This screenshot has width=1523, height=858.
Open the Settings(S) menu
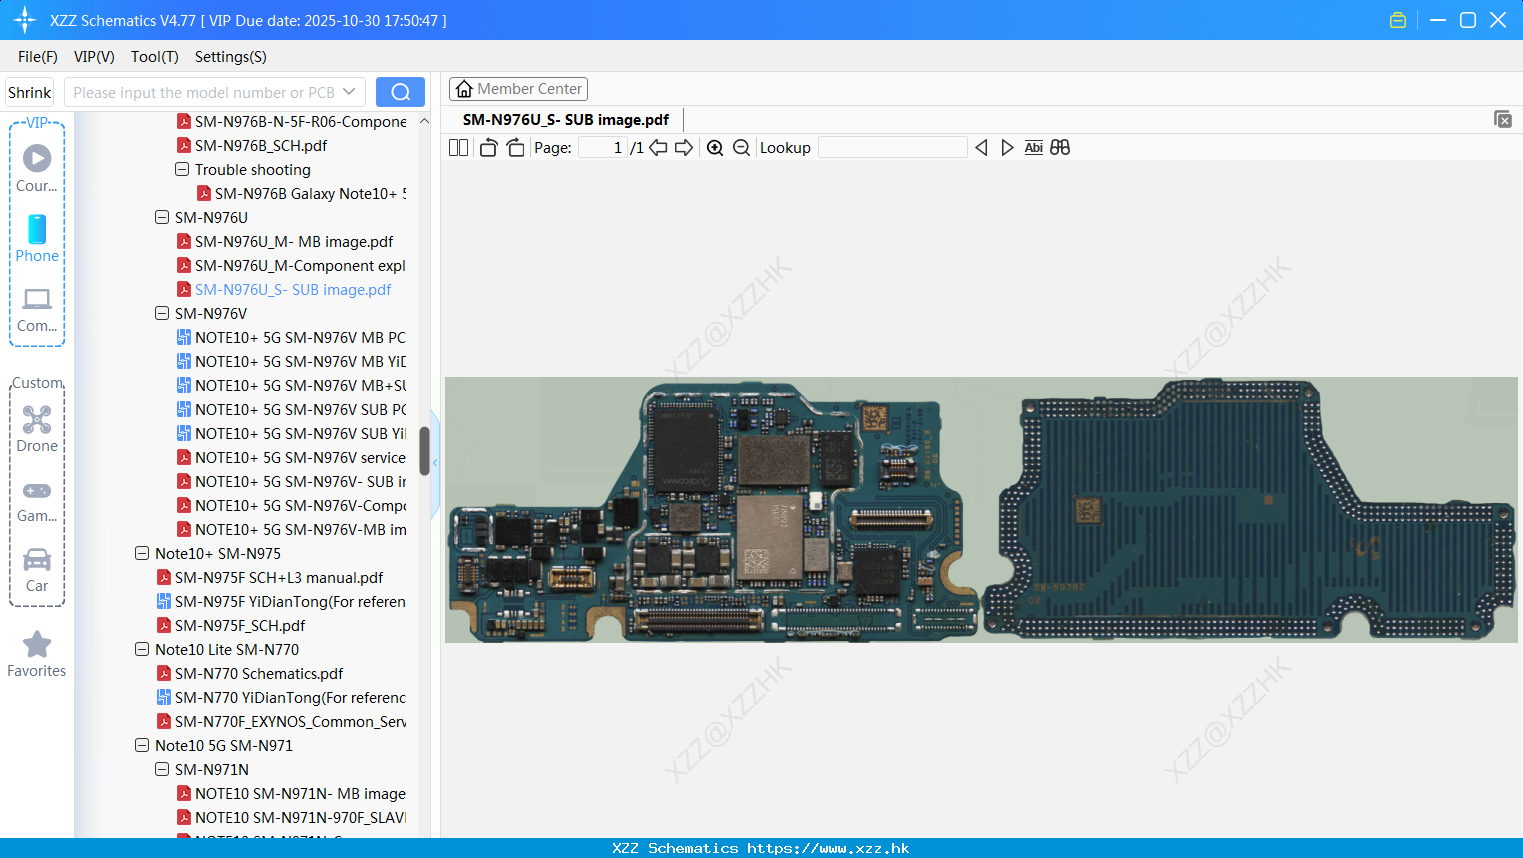pyautogui.click(x=231, y=57)
